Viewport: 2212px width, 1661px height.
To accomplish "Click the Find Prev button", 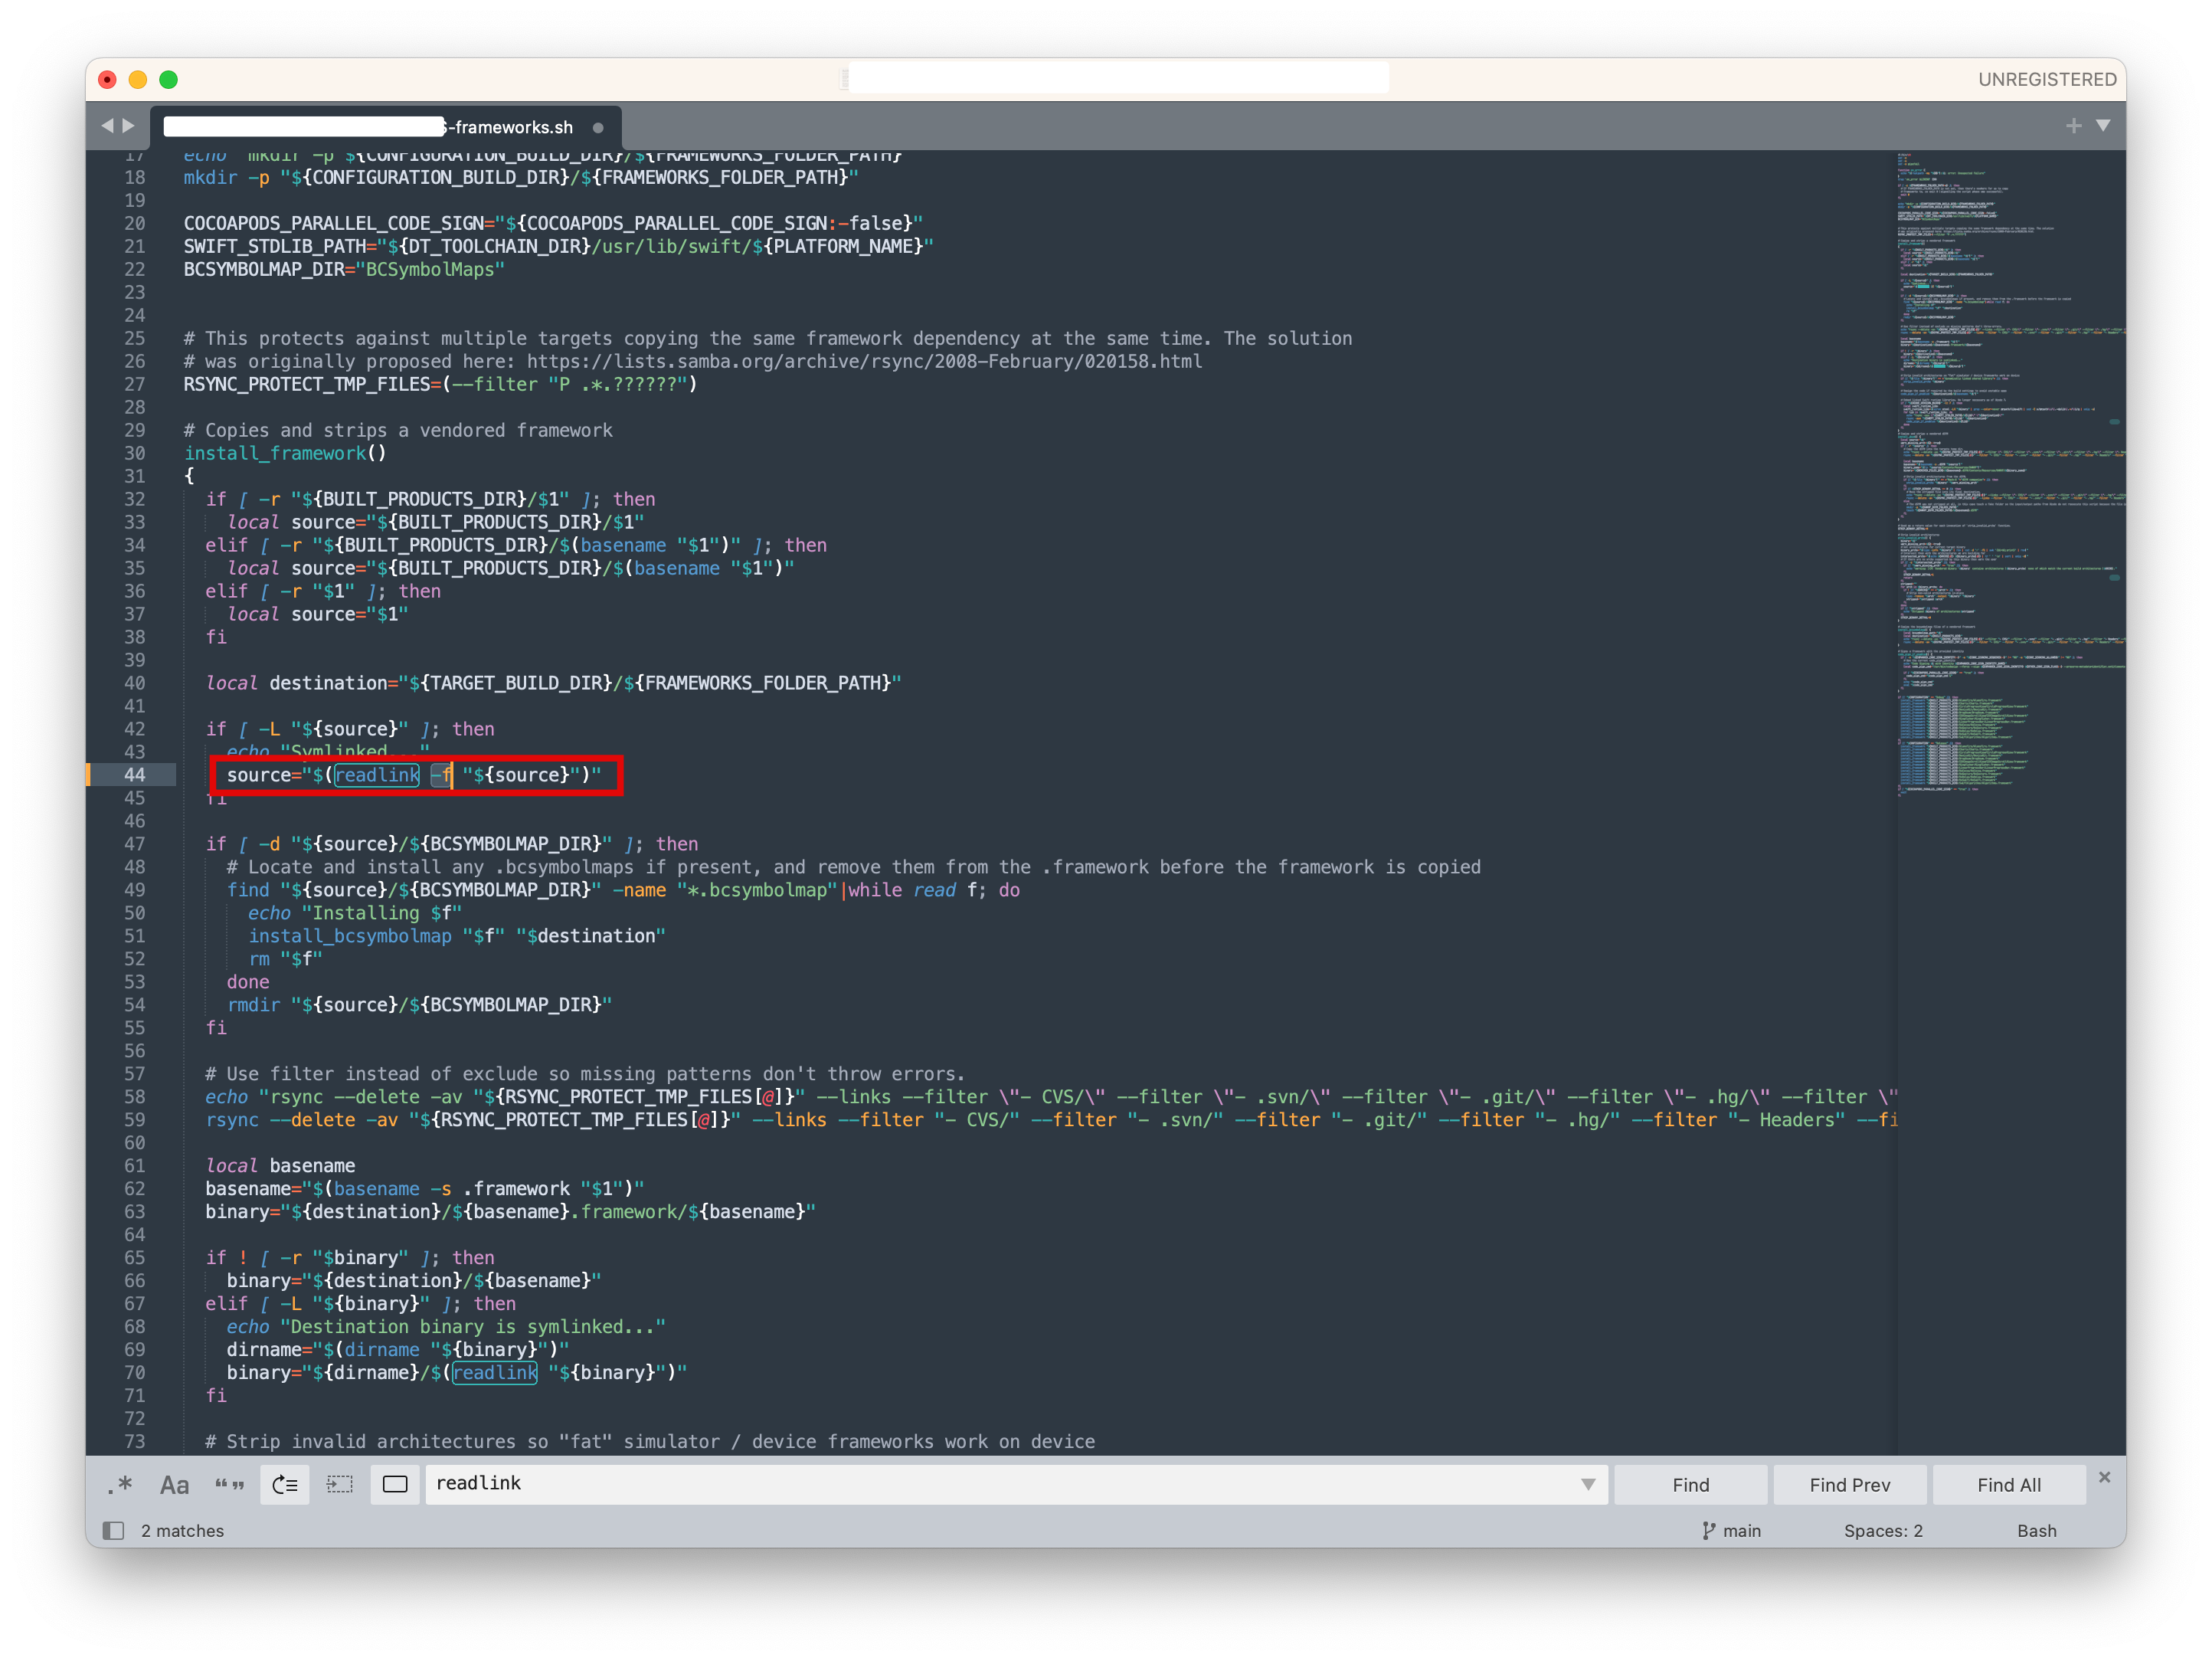I will [1849, 1485].
